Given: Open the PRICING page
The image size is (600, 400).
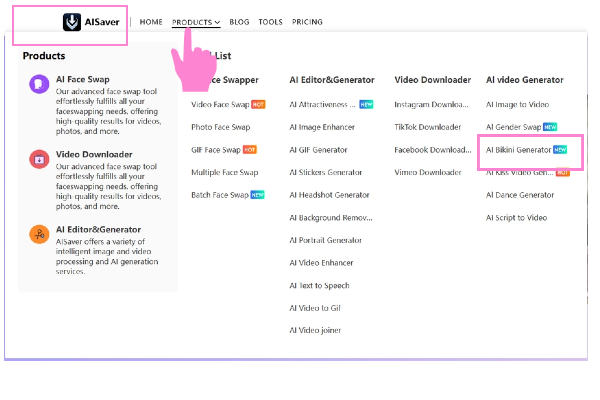Looking at the screenshot, I should coord(307,22).
